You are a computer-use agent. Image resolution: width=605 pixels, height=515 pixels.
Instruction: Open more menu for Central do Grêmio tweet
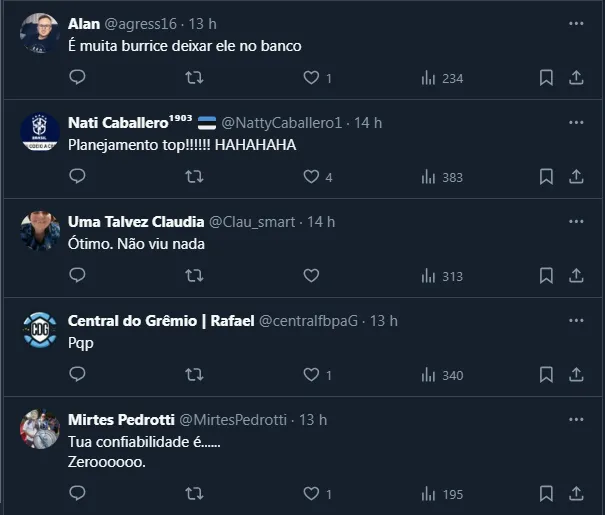click(576, 320)
